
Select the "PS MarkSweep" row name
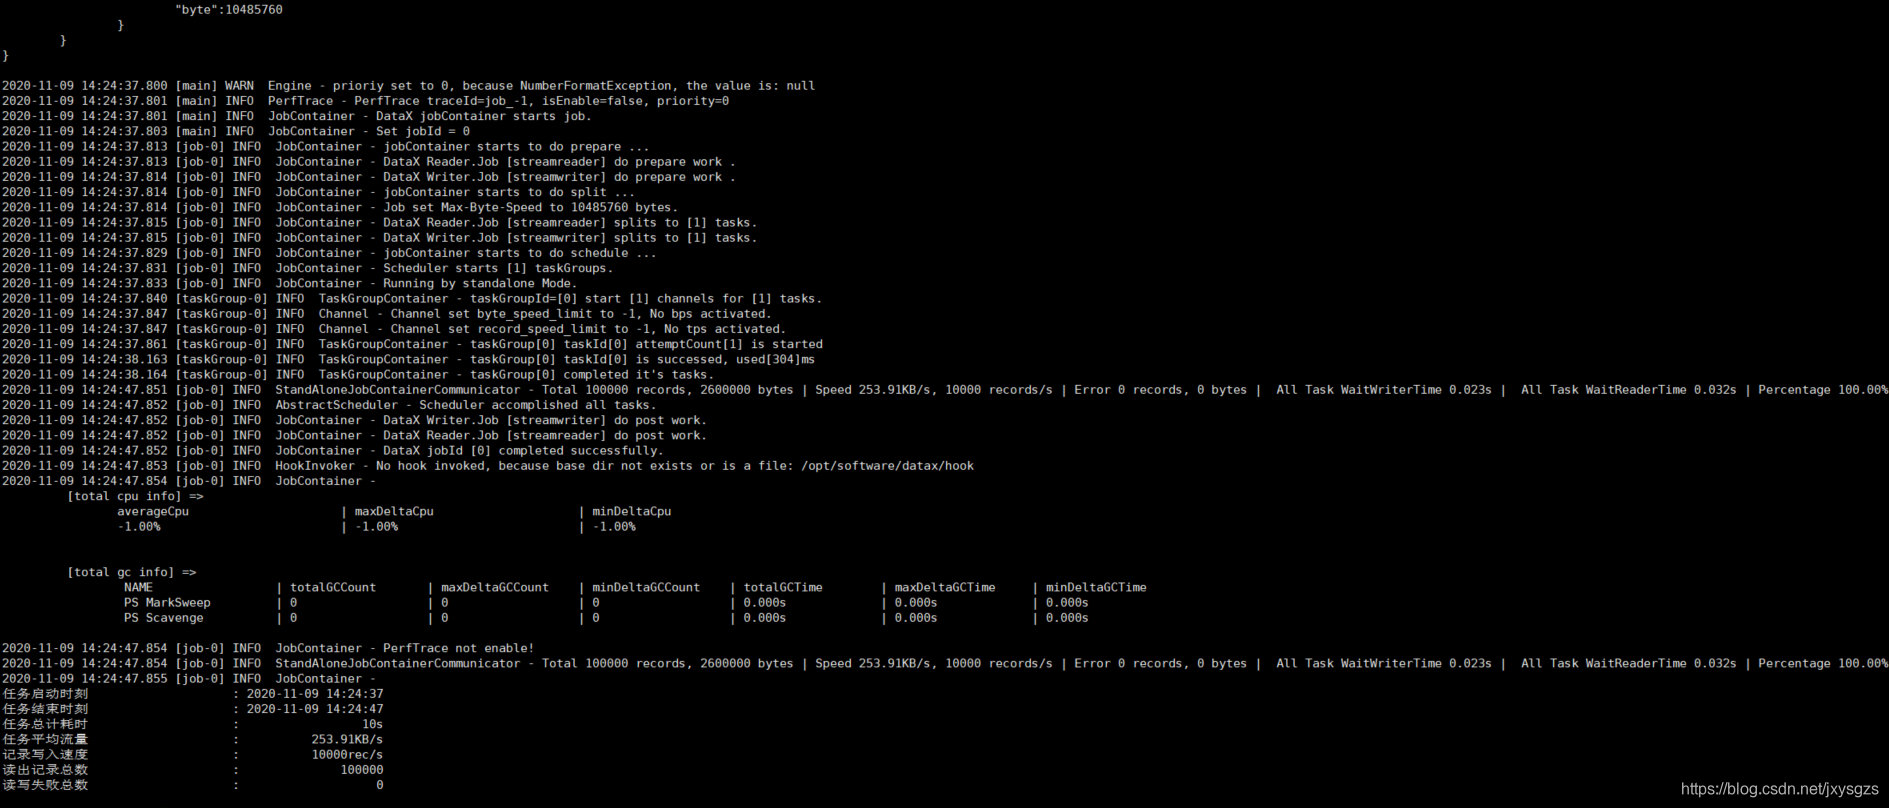pos(167,603)
